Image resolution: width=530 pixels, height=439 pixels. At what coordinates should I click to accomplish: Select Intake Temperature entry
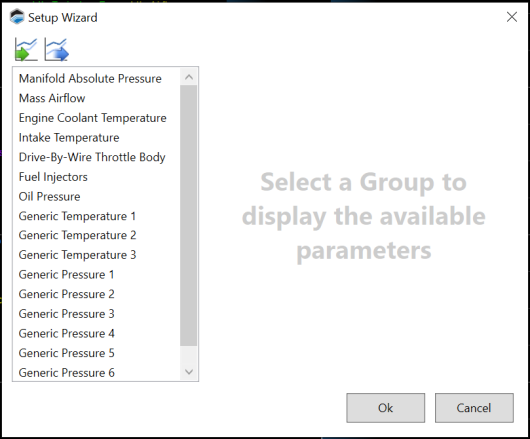[x=96, y=137]
